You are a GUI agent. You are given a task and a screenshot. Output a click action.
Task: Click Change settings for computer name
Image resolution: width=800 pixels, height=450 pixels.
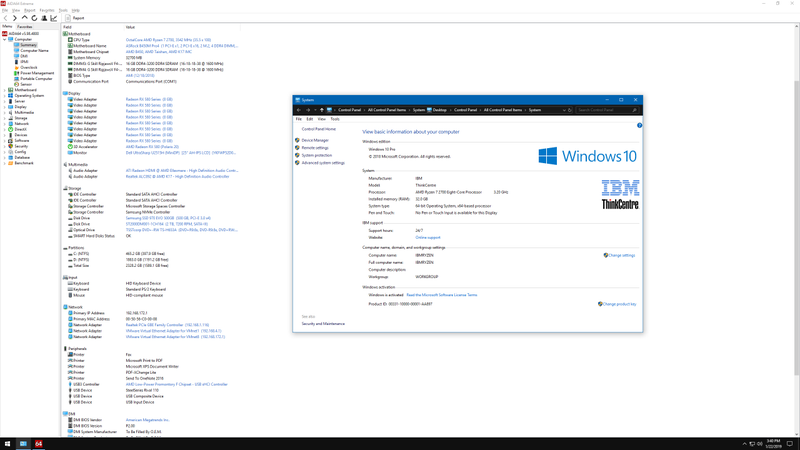click(x=621, y=255)
